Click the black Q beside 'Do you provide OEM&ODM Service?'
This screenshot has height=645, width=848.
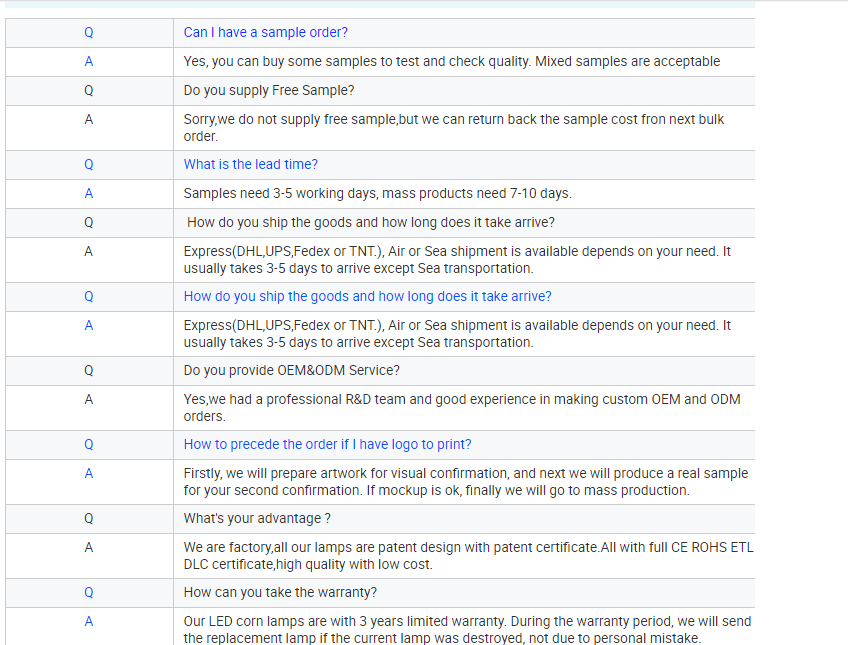coord(89,370)
